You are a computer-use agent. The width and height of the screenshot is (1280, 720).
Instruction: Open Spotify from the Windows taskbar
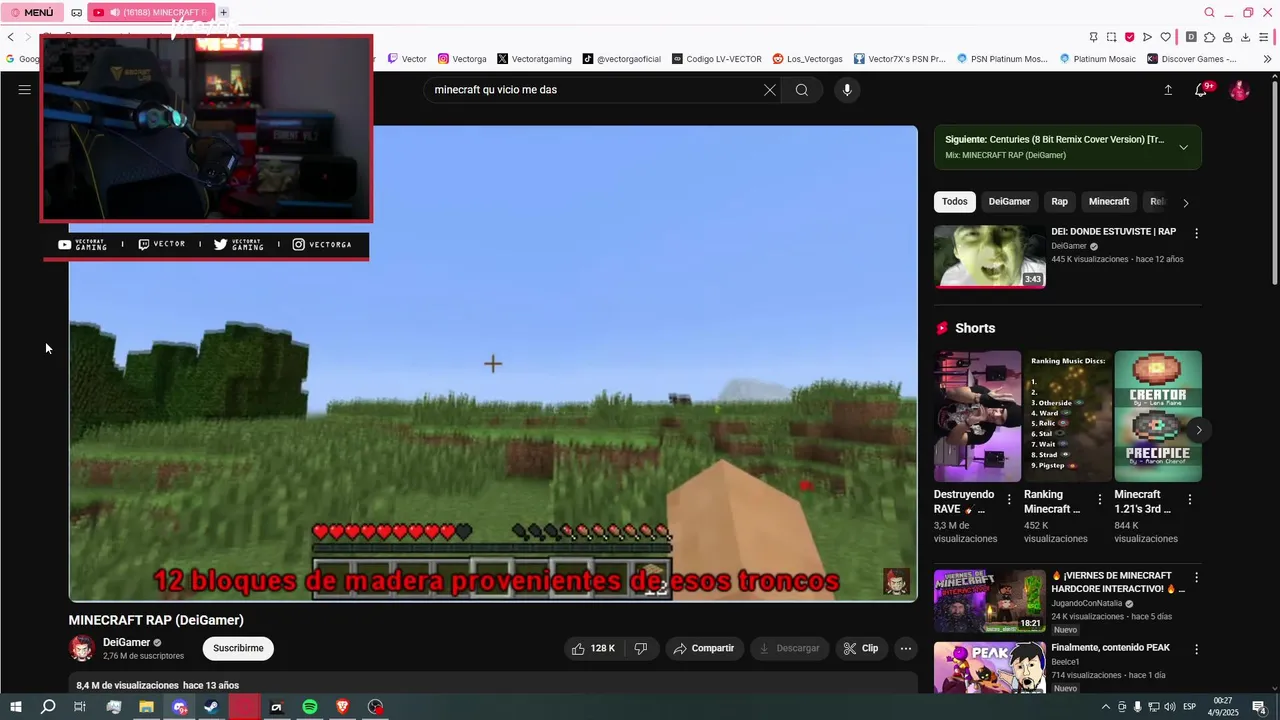310,707
